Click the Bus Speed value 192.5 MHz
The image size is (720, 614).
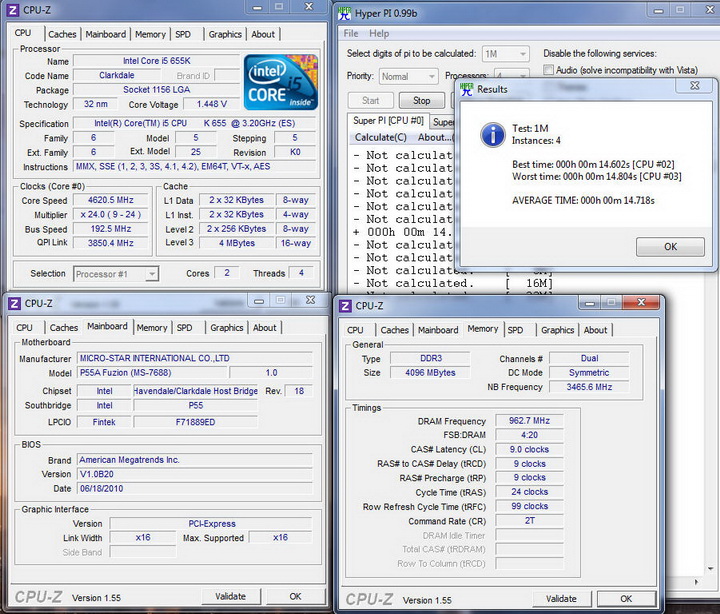pos(111,229)
